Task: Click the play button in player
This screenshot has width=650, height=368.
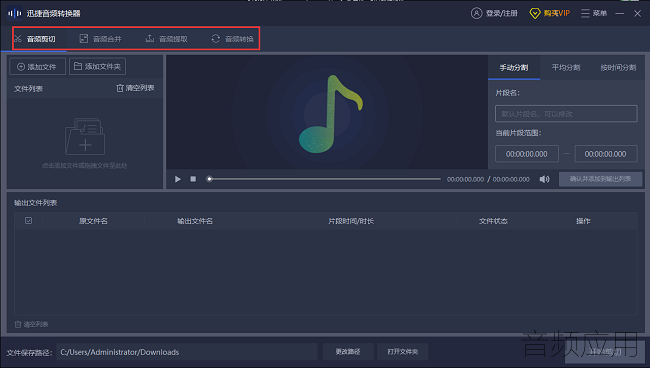Action: (178, 179)
